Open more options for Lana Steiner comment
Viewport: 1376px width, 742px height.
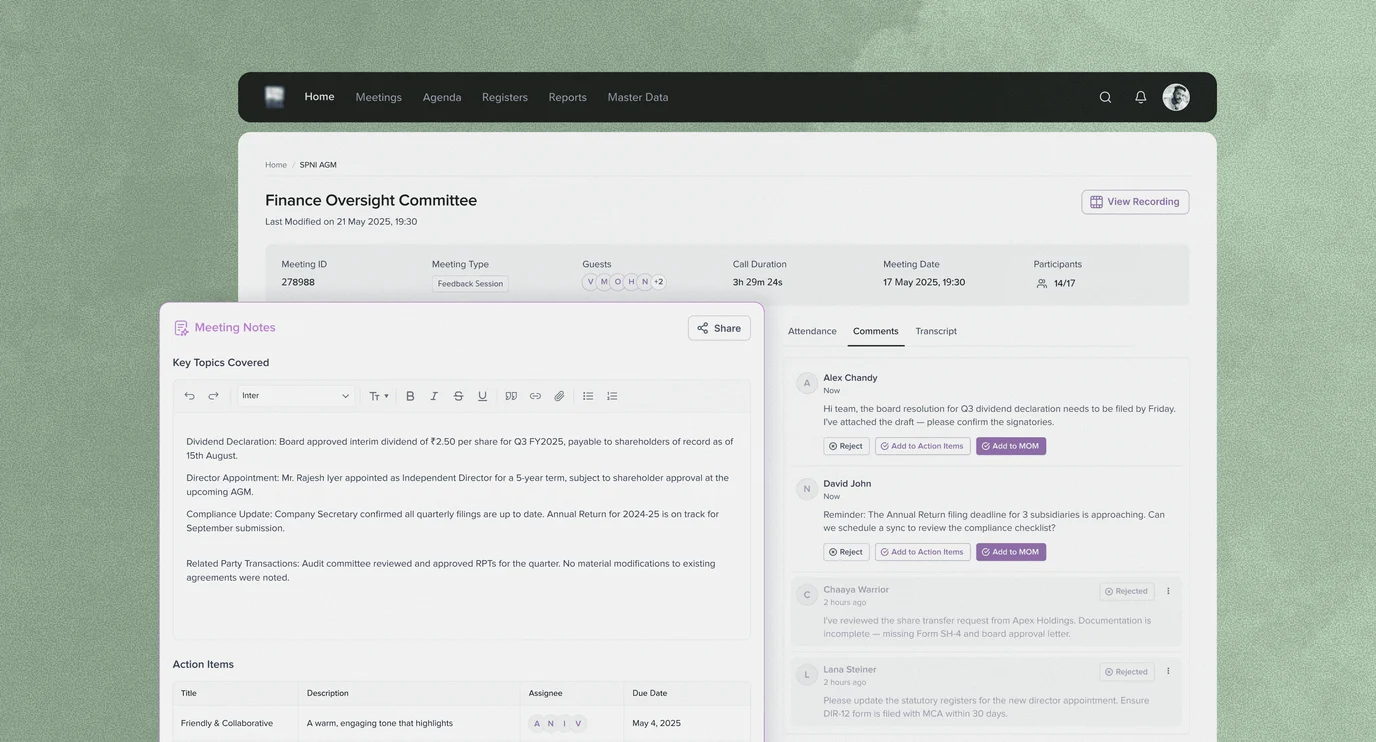[x=1168, y=671]
